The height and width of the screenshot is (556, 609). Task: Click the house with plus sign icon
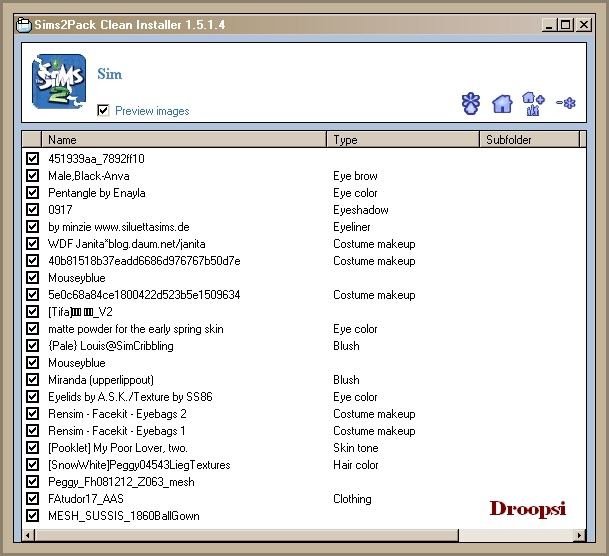(x=533, y=103)
